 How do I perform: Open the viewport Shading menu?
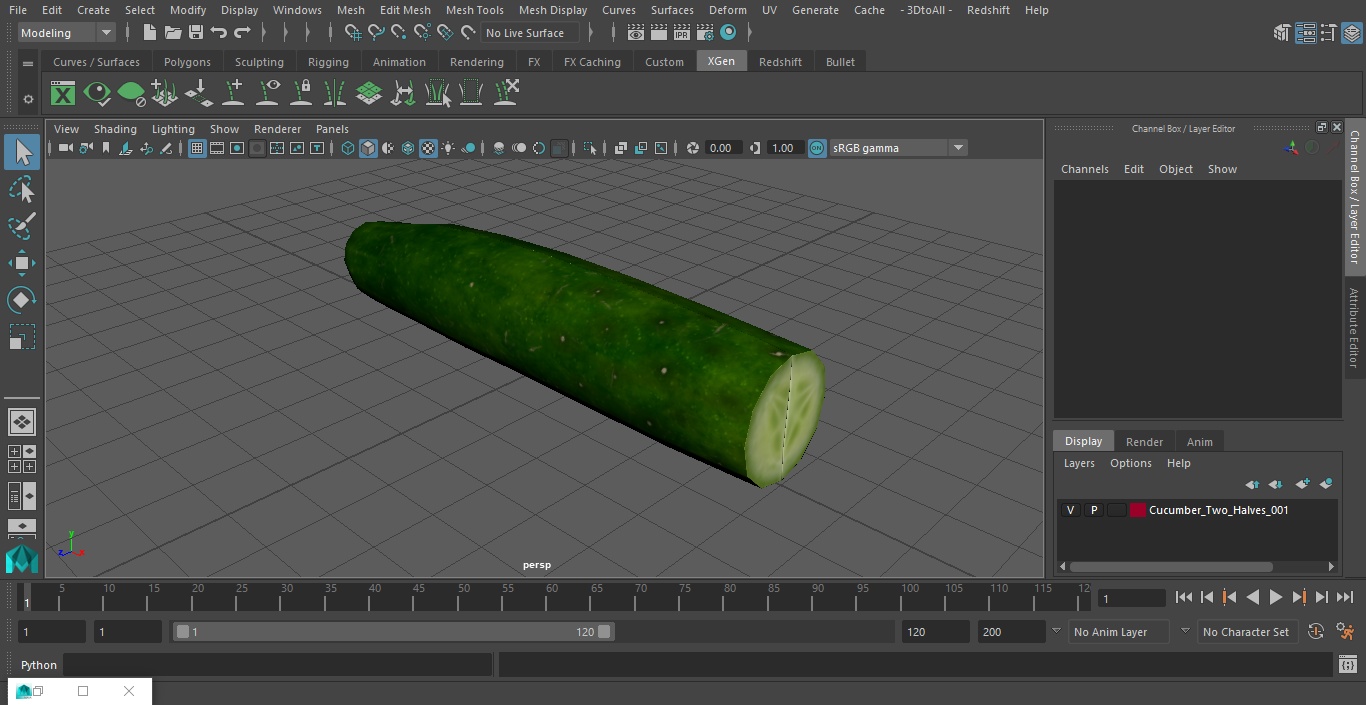115,129
